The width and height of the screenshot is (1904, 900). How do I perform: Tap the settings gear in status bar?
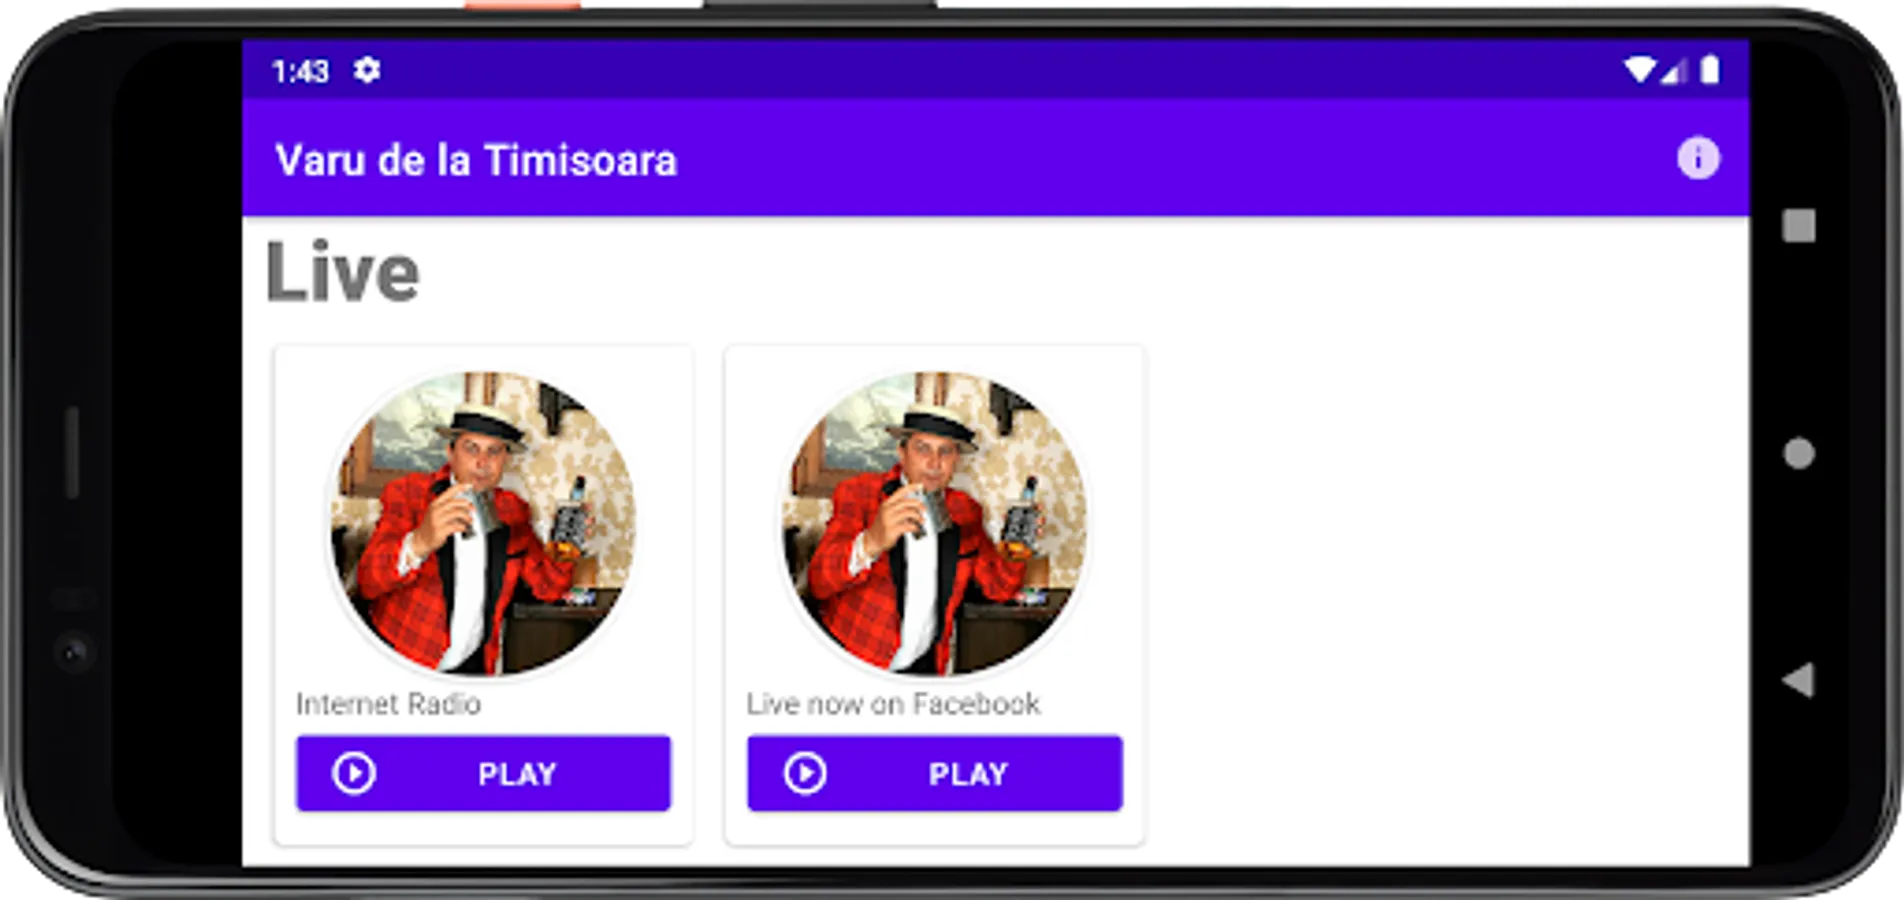click(367, 70)
